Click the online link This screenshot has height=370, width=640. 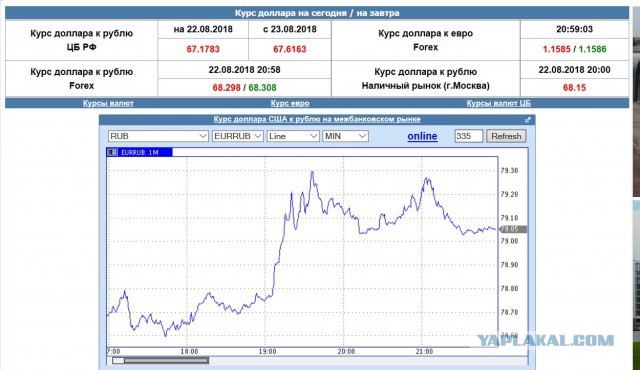pos(422,136)
